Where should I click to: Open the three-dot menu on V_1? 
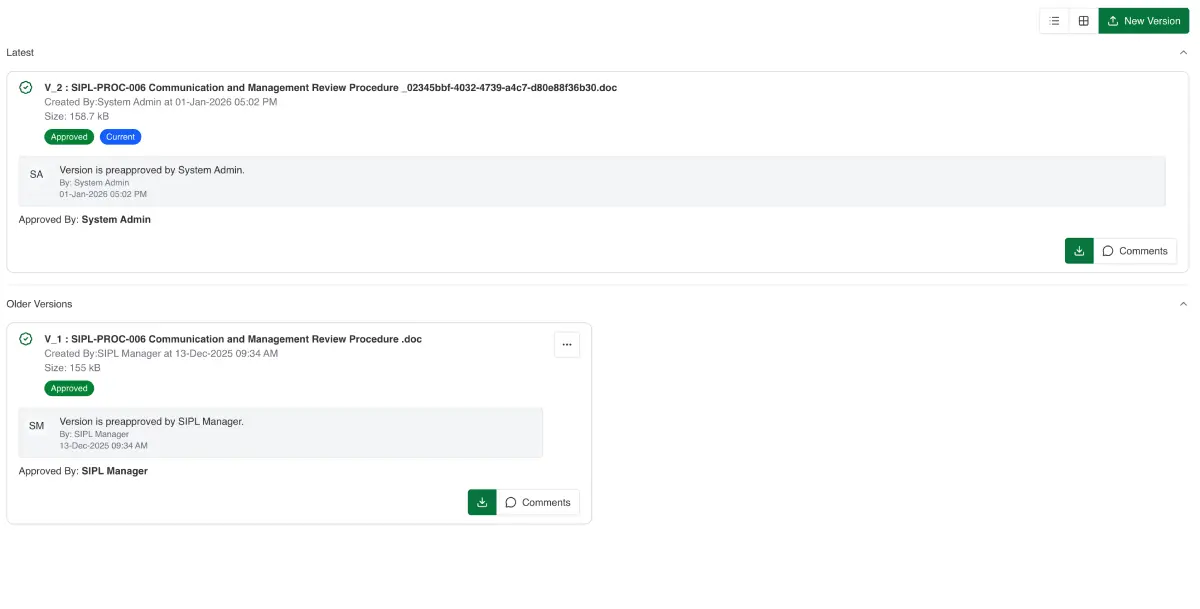[567, 344]
